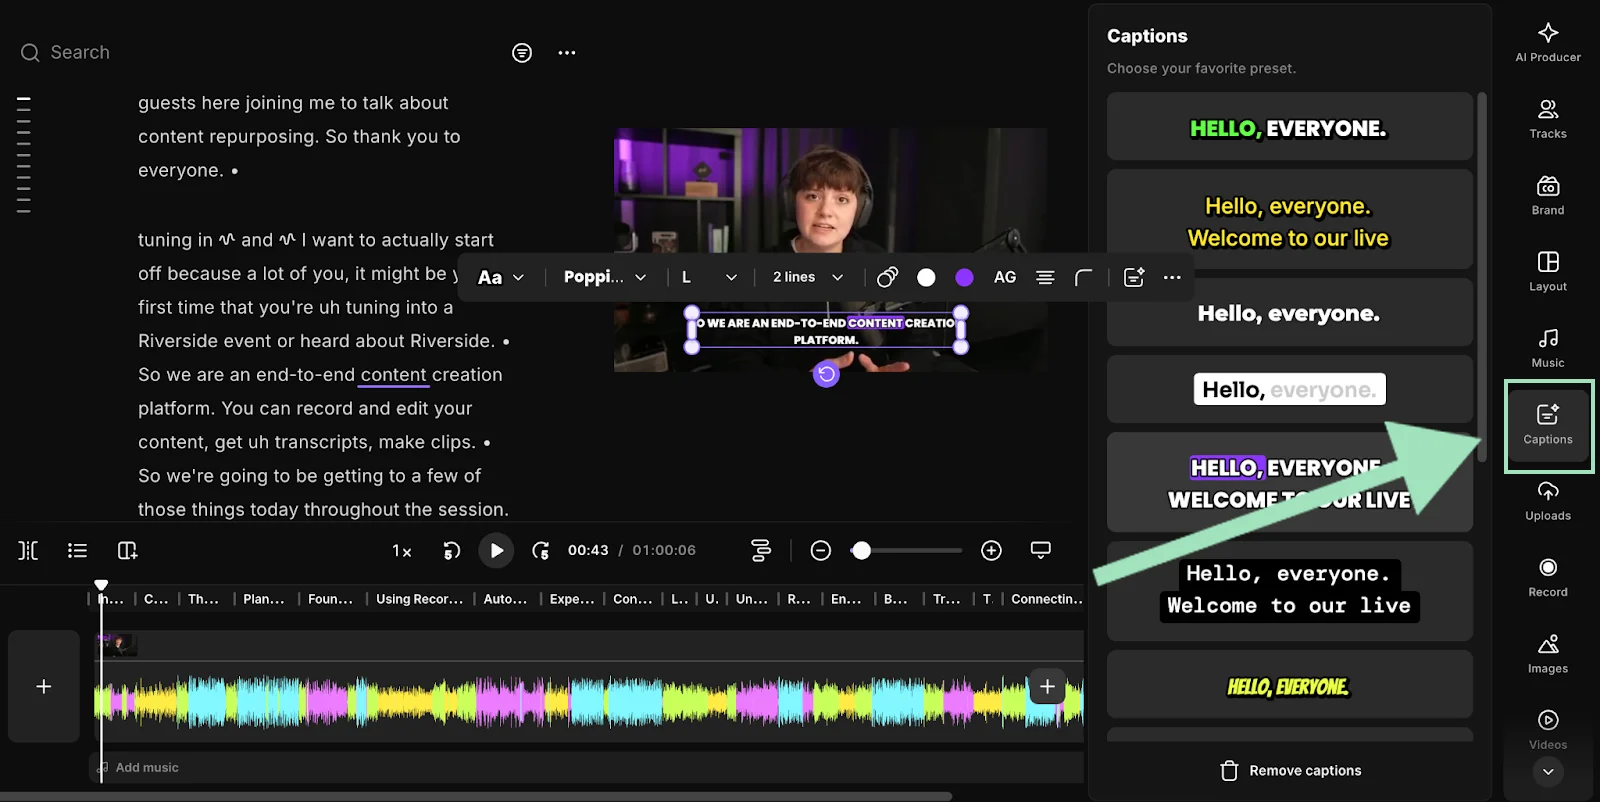This screenshot has height=802, width=1600.
Task: Select white box Hello, everyone preset
Action: point(1289,389)
